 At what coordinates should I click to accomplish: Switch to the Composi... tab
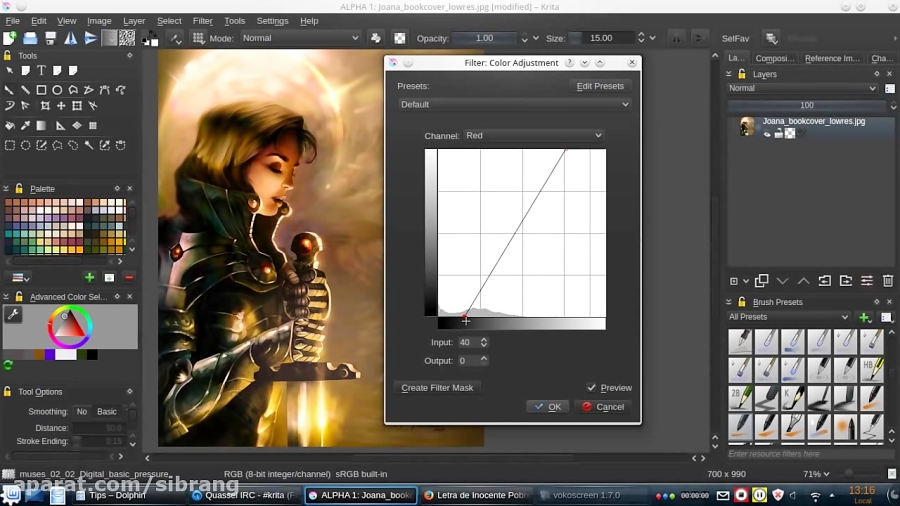(775, 58)
